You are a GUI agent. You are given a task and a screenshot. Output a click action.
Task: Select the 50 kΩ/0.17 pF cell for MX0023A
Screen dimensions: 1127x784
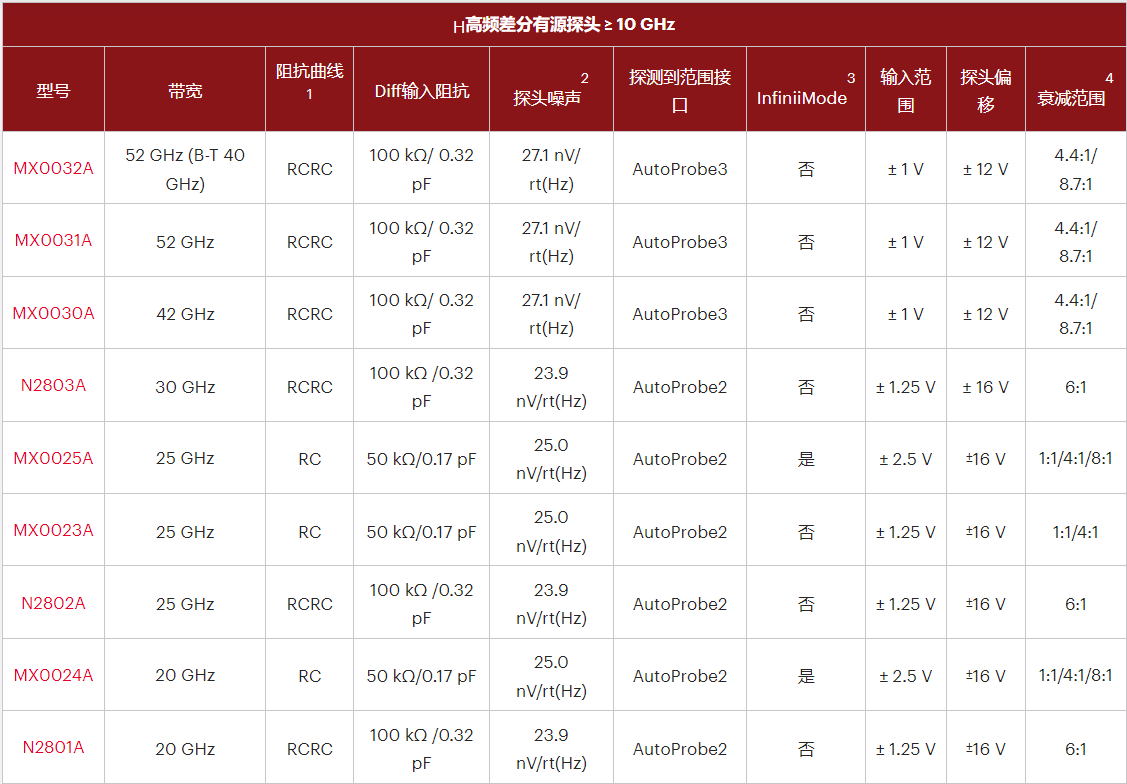click(421, 532)
